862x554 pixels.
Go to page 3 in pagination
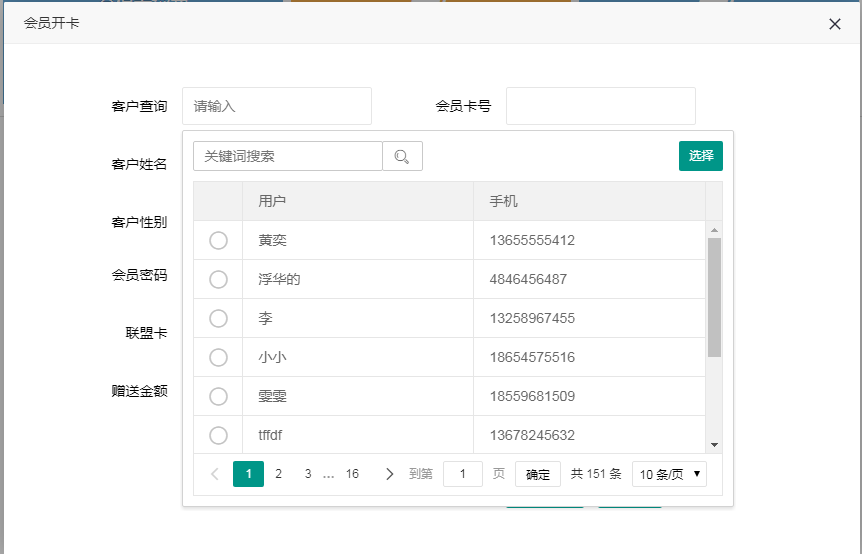pyautogui.click(x=308, y=474)
